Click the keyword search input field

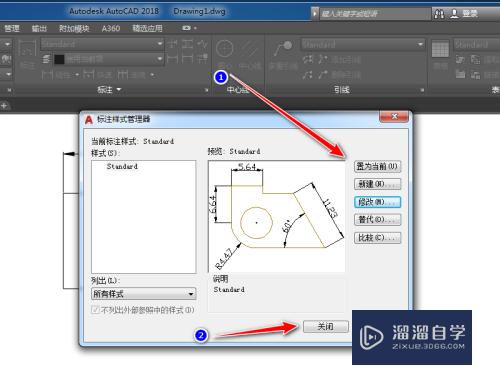375,14
